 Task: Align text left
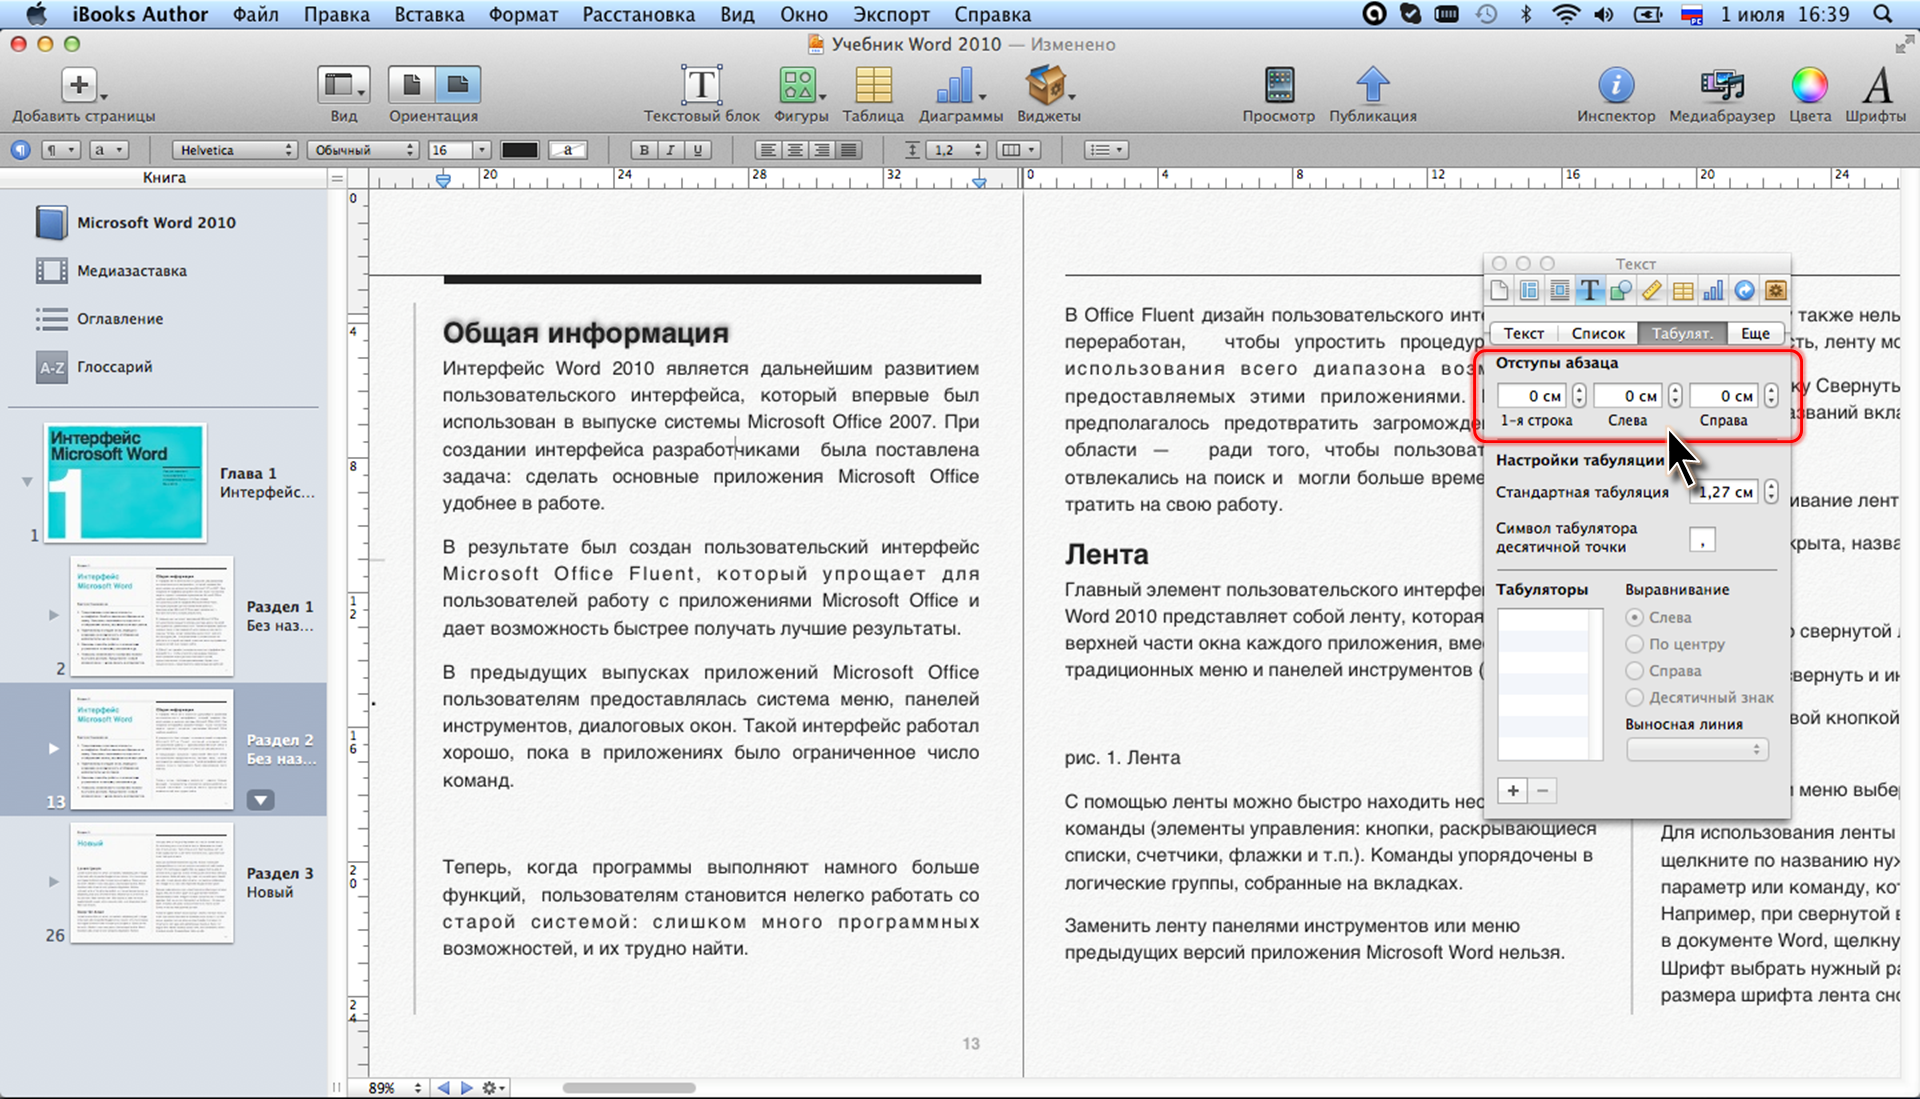click(768, 150)
